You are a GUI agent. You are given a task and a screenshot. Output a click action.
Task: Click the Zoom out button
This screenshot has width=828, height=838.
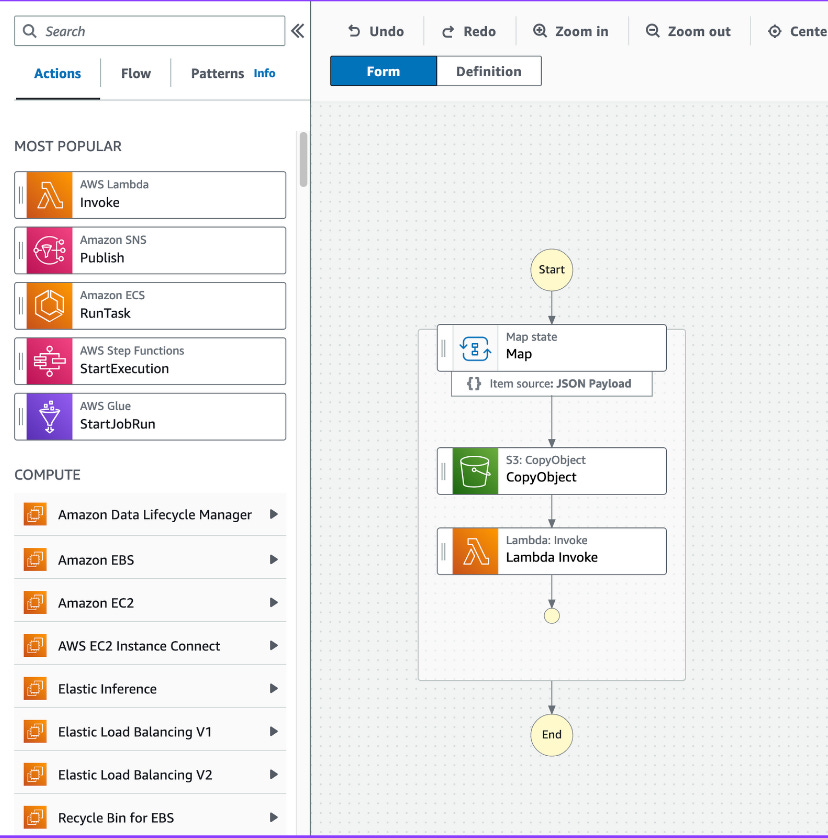(x=688, y=32)
